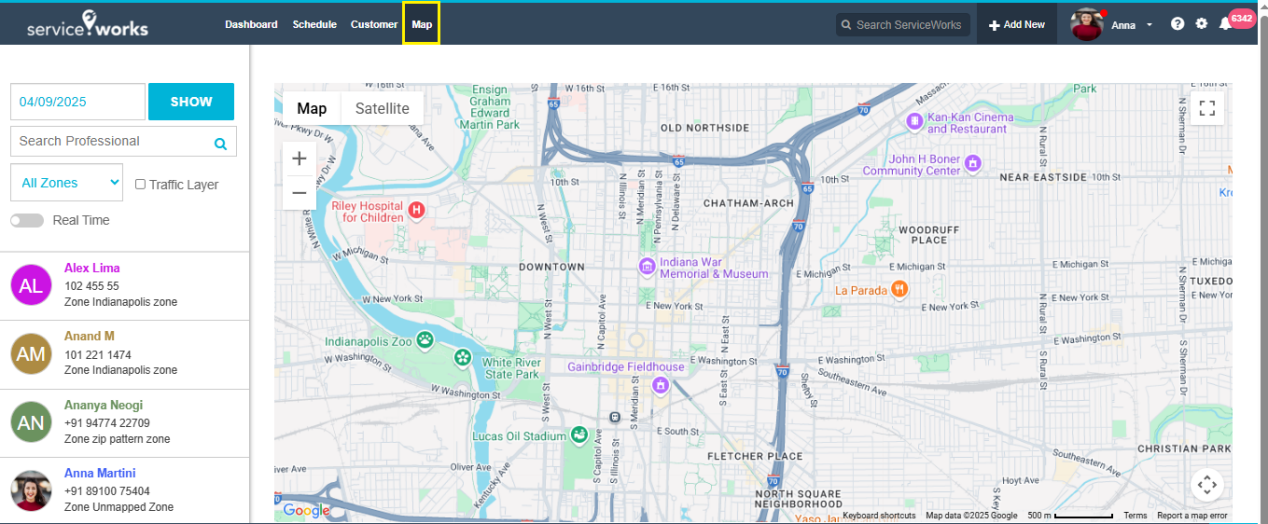
Task: Click the date field showing 04/09/2025
Action: pyautogui.click(x=78, y=102)
